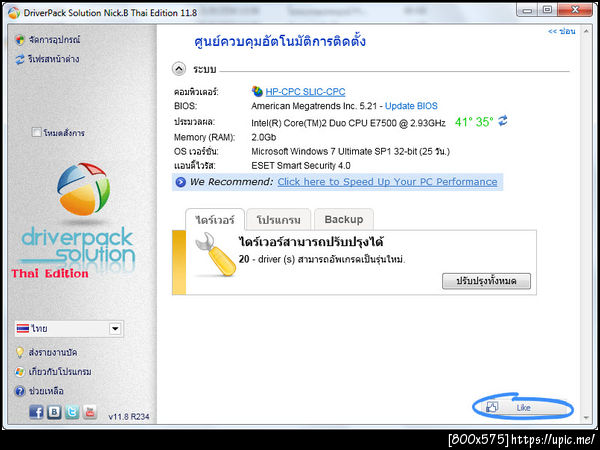This screenshot has height=450, width=600.
Task: Open the Facebook social icon
Action: 36,412
